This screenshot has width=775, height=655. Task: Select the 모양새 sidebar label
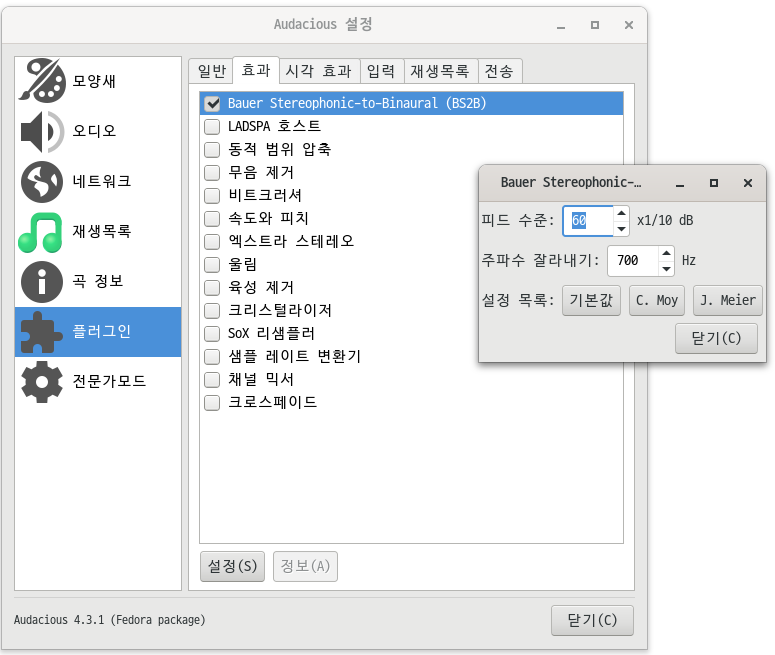point(94,81)
